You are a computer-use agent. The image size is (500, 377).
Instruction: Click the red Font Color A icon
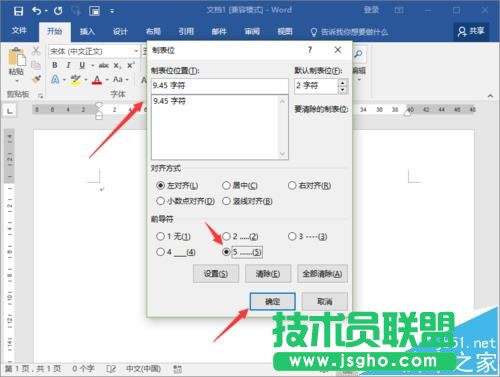point(97,80)
